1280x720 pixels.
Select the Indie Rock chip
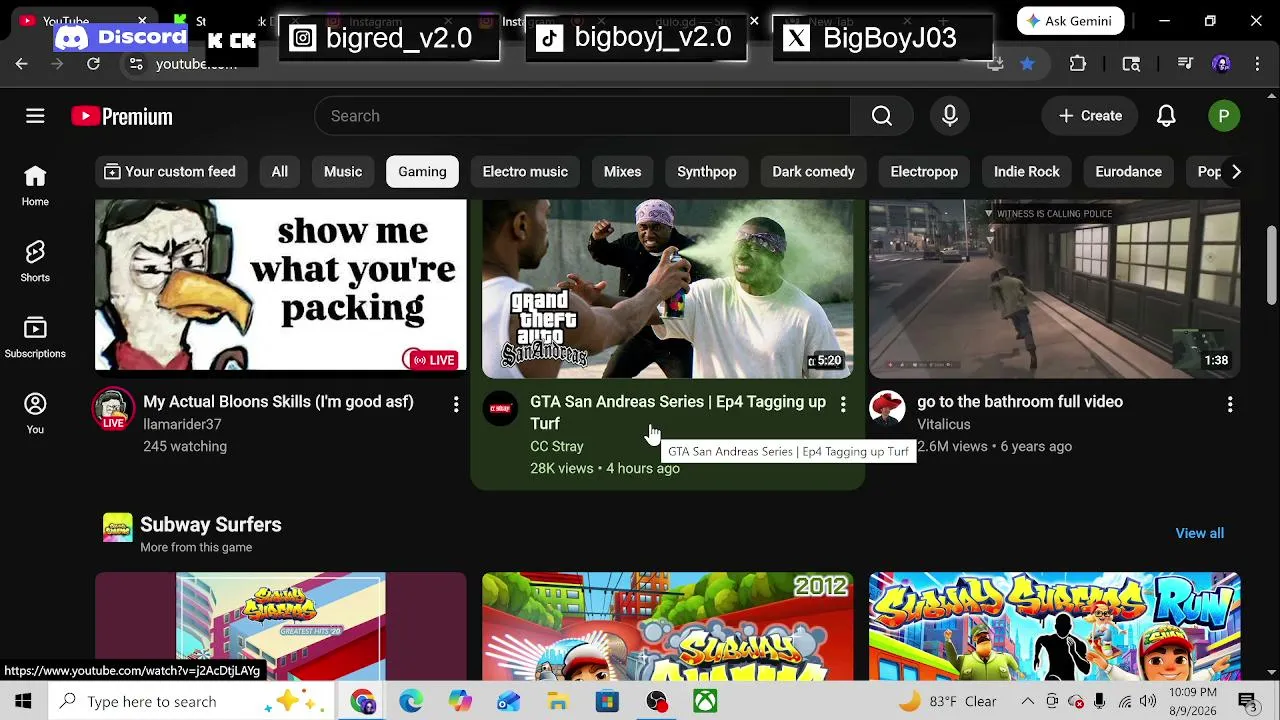1027,172
